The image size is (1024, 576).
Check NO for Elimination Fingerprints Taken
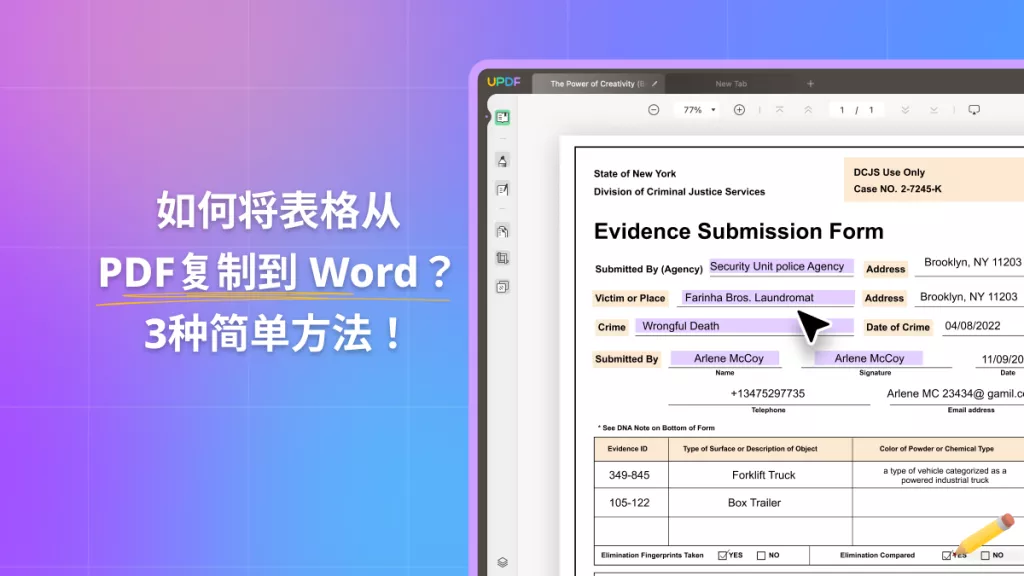761,555
